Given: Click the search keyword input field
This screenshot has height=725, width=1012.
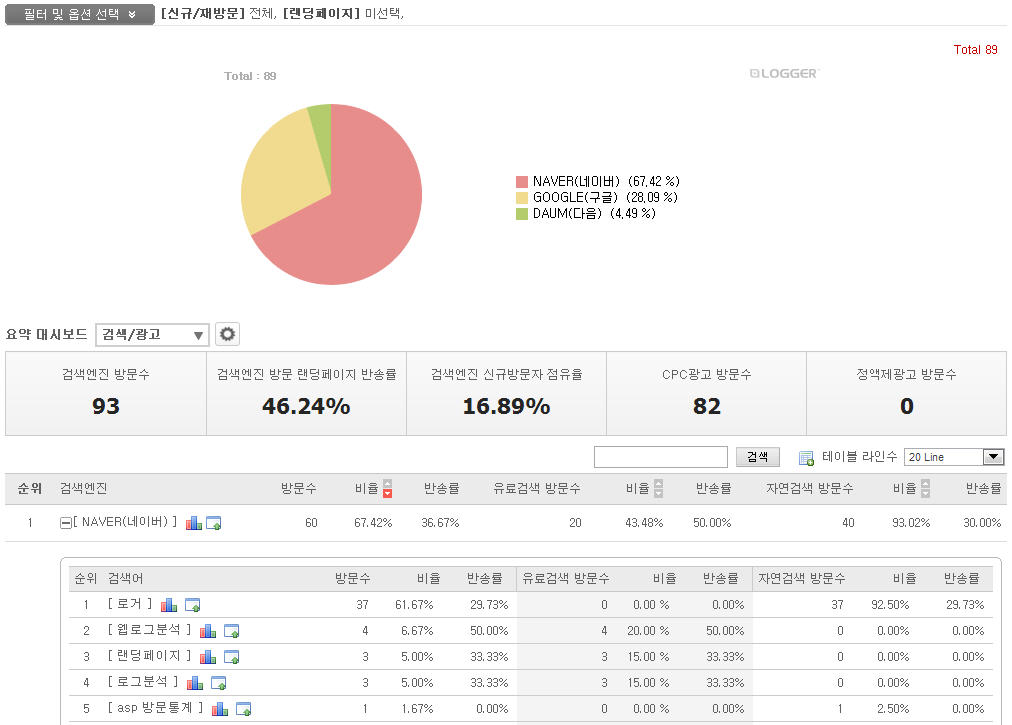Looking at the screenshot, I should (660, 457).
